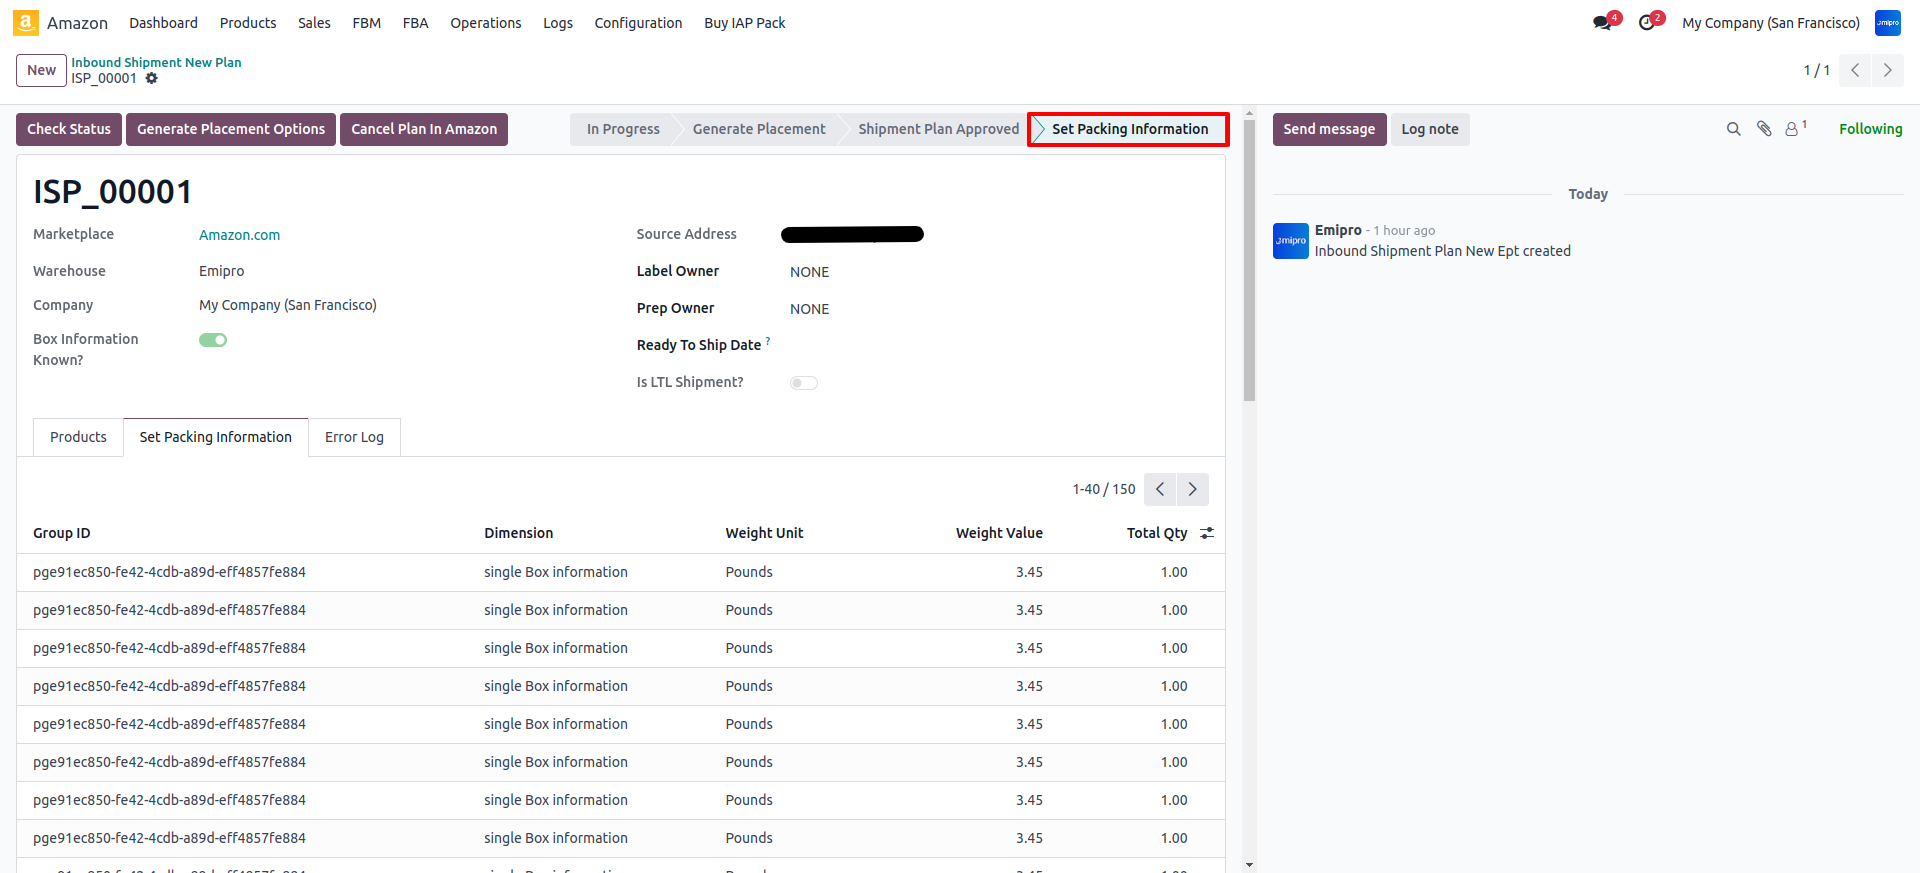Go to next page of packing list
Image resolution: width=1920 pixels, height=873 pixels.
[x=1192, y=489]
